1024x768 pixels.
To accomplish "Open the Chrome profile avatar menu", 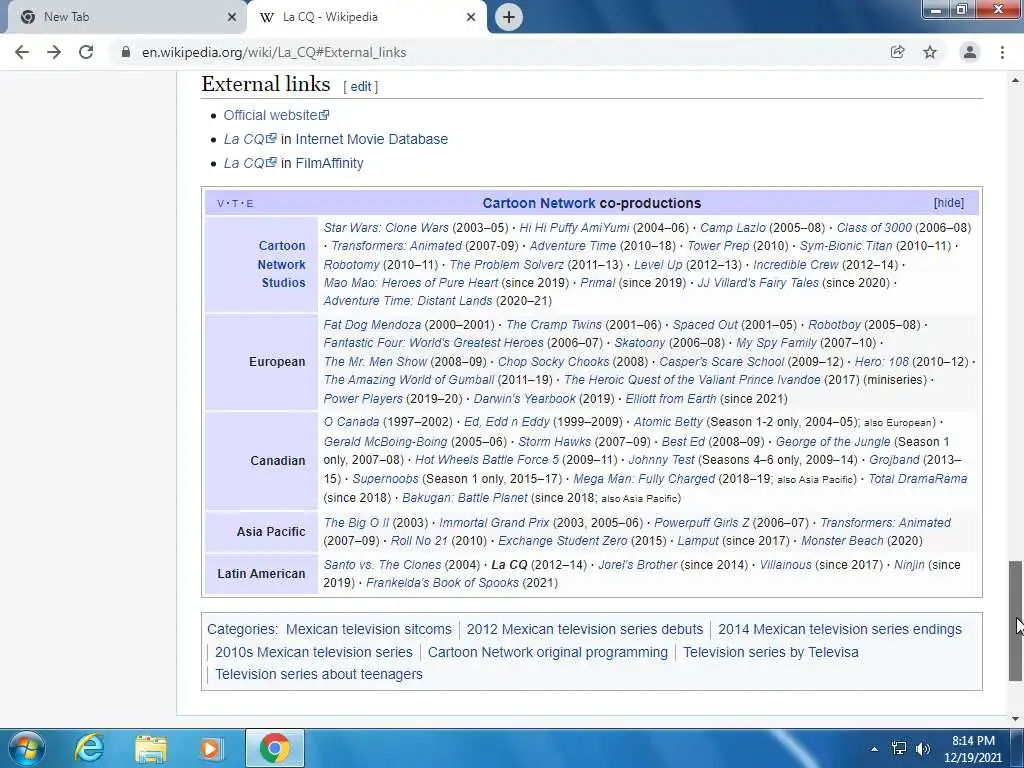I will click(x=970, y=52).
